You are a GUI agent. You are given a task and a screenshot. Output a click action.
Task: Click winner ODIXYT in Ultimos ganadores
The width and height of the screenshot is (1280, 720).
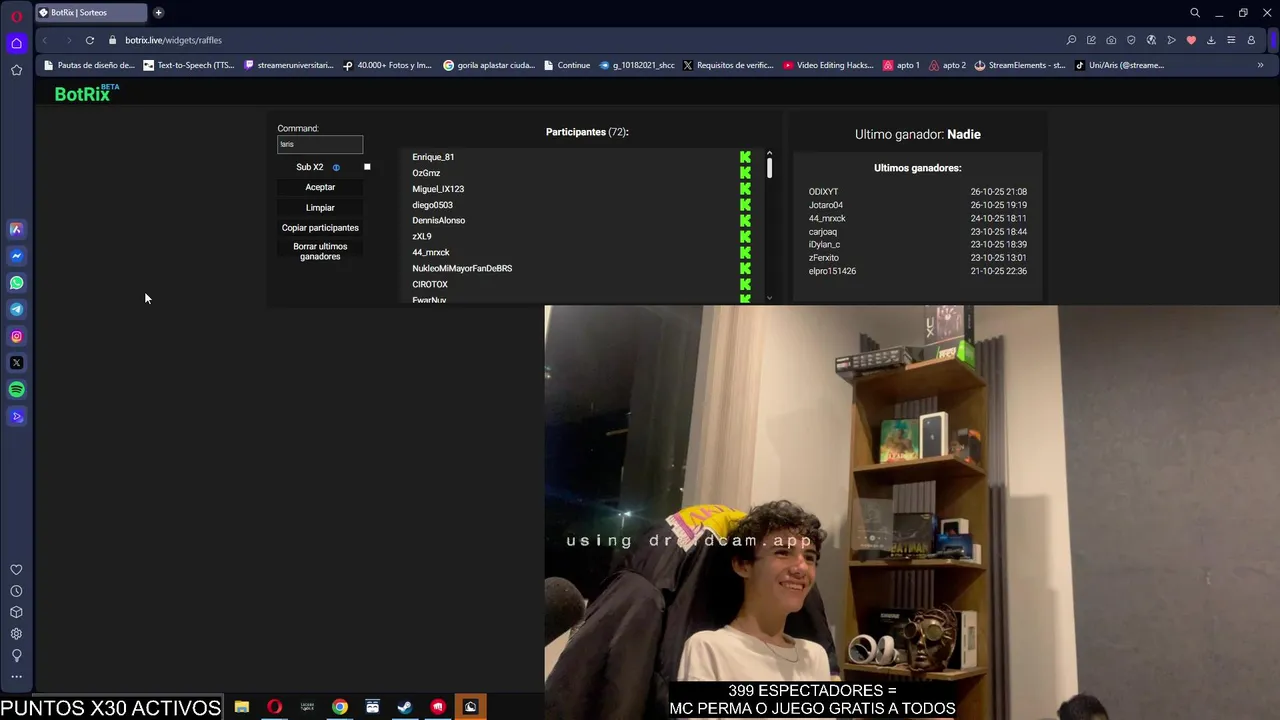(823, 192)
